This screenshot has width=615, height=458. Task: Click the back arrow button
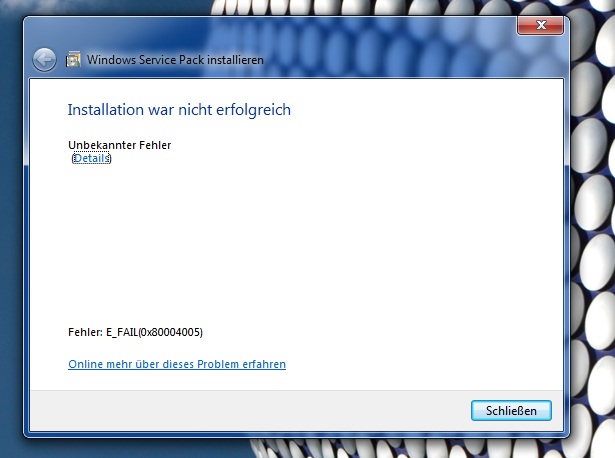point(44,60)
